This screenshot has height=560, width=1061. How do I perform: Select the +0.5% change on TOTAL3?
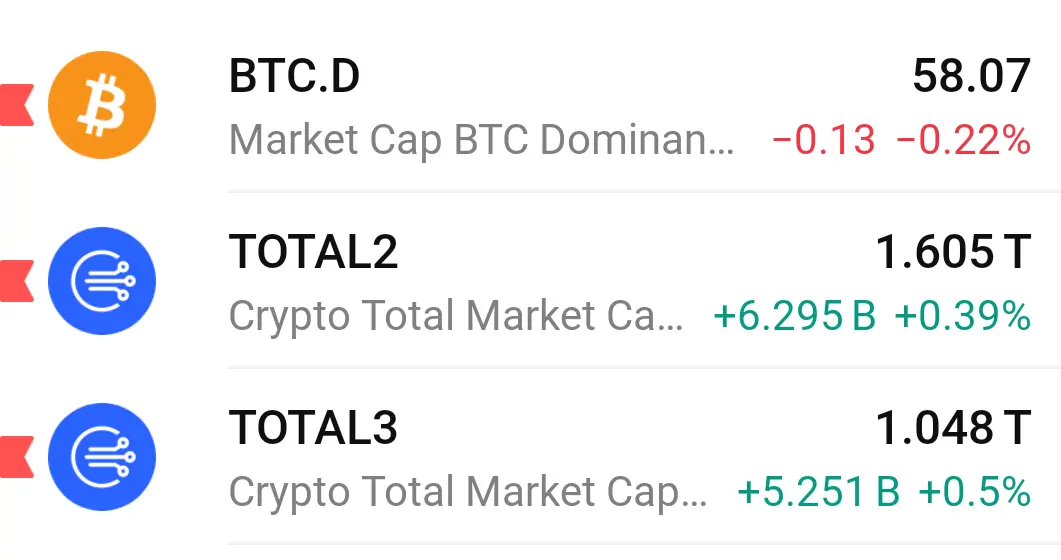(x=974, y=492)
